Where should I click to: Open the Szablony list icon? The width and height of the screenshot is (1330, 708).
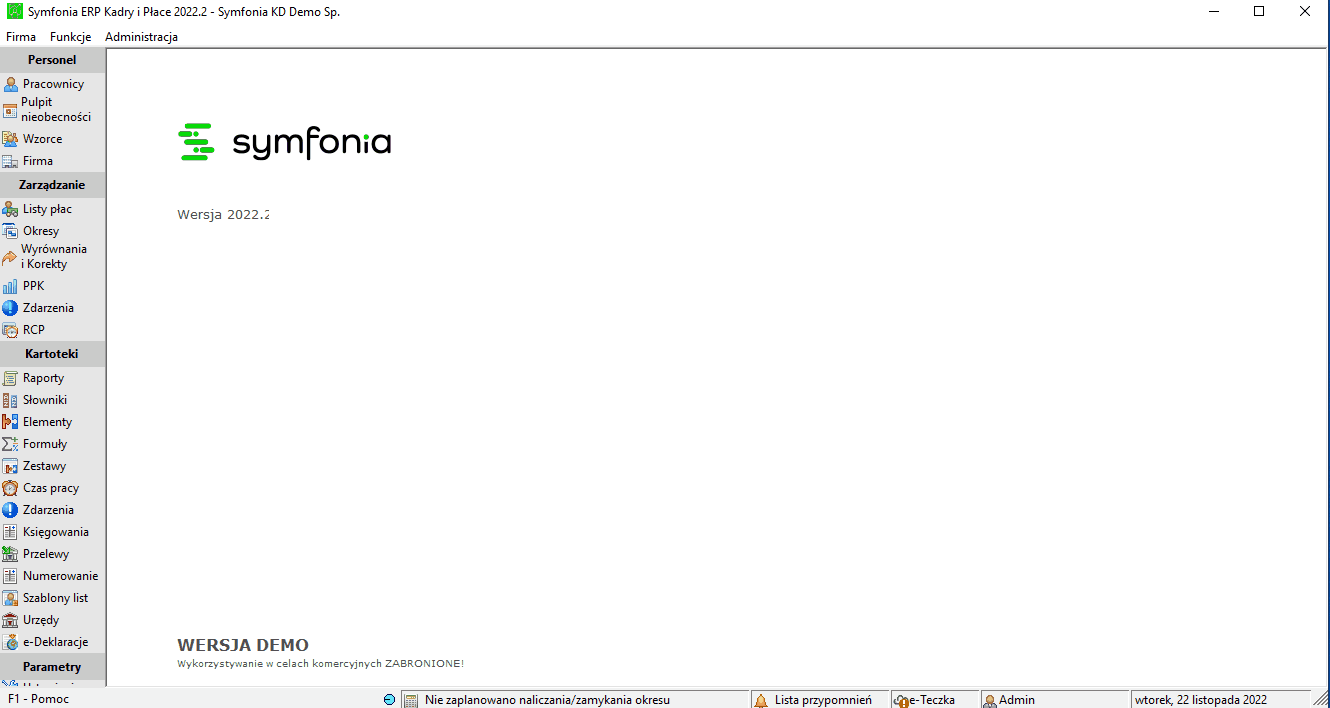point(11,598)
